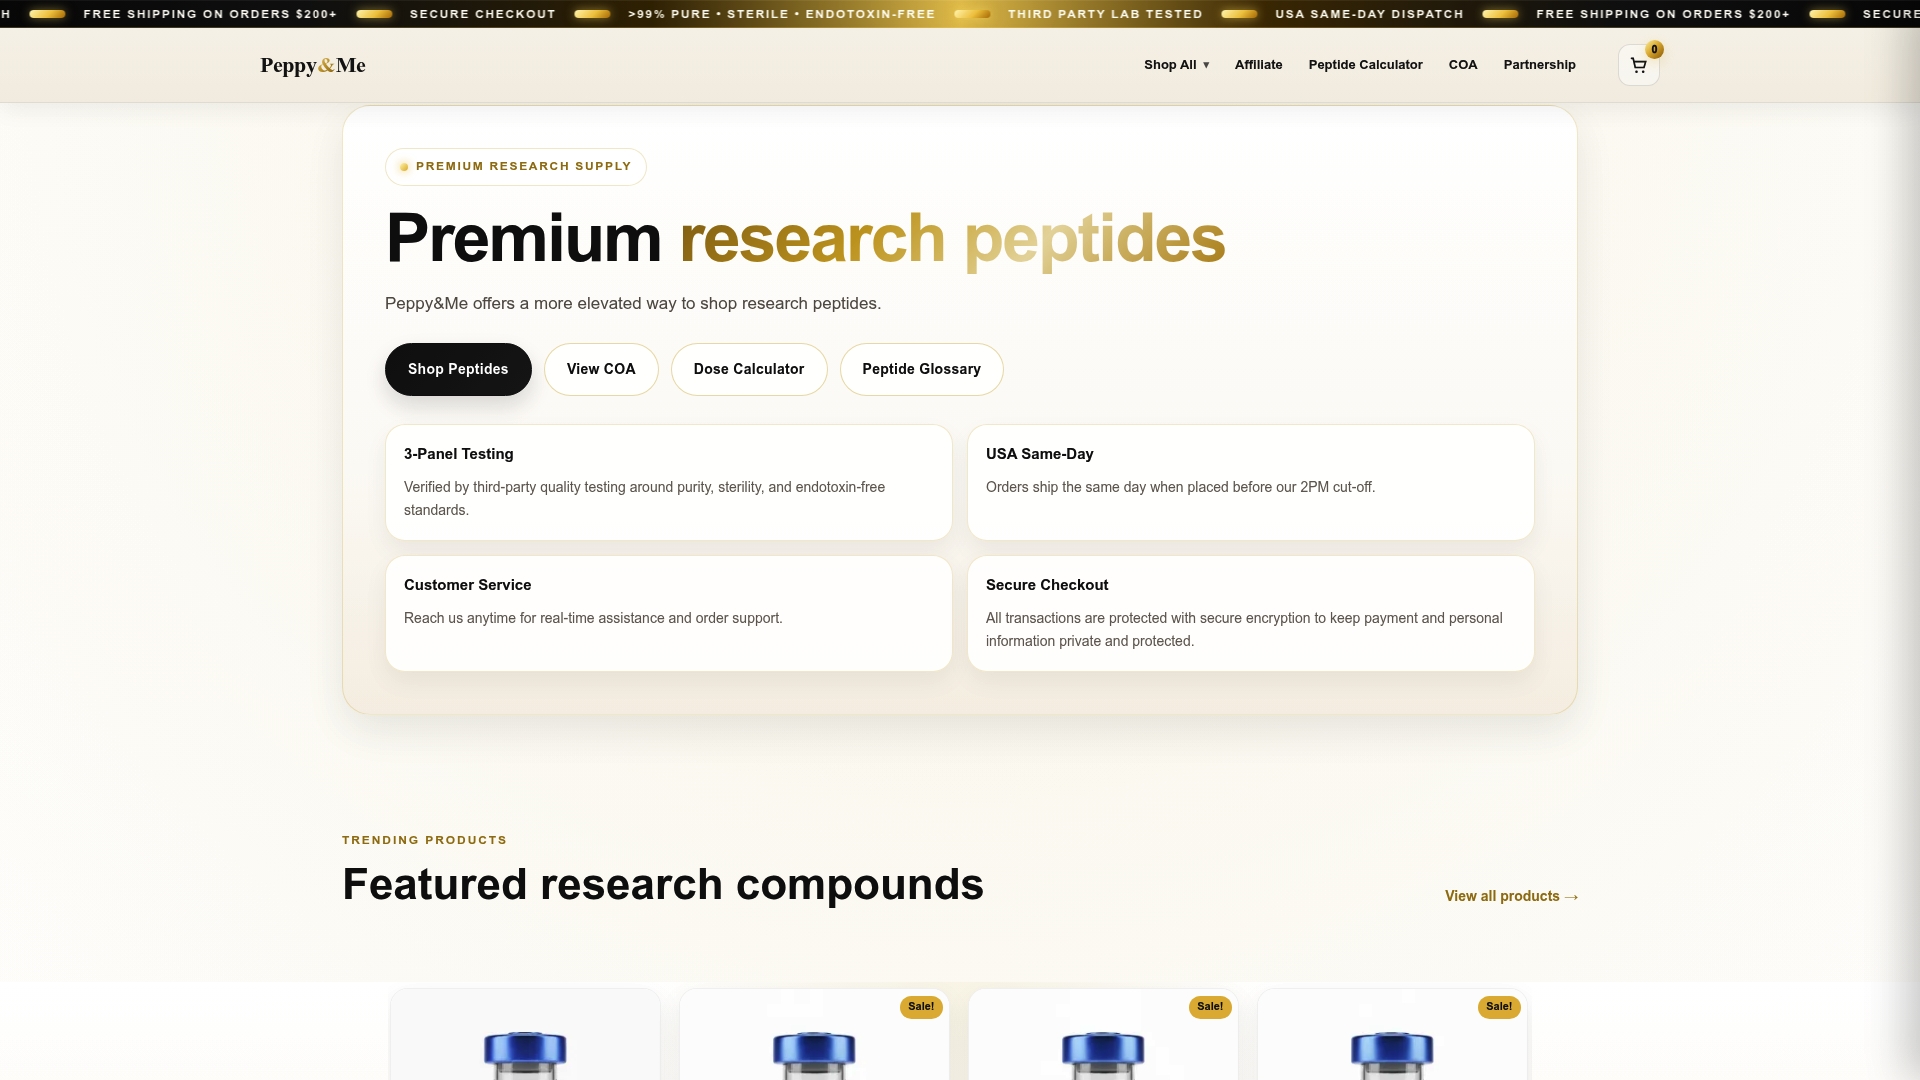Open the Affiliate page
The image size is (1920, 1080).
point(1258,65)
